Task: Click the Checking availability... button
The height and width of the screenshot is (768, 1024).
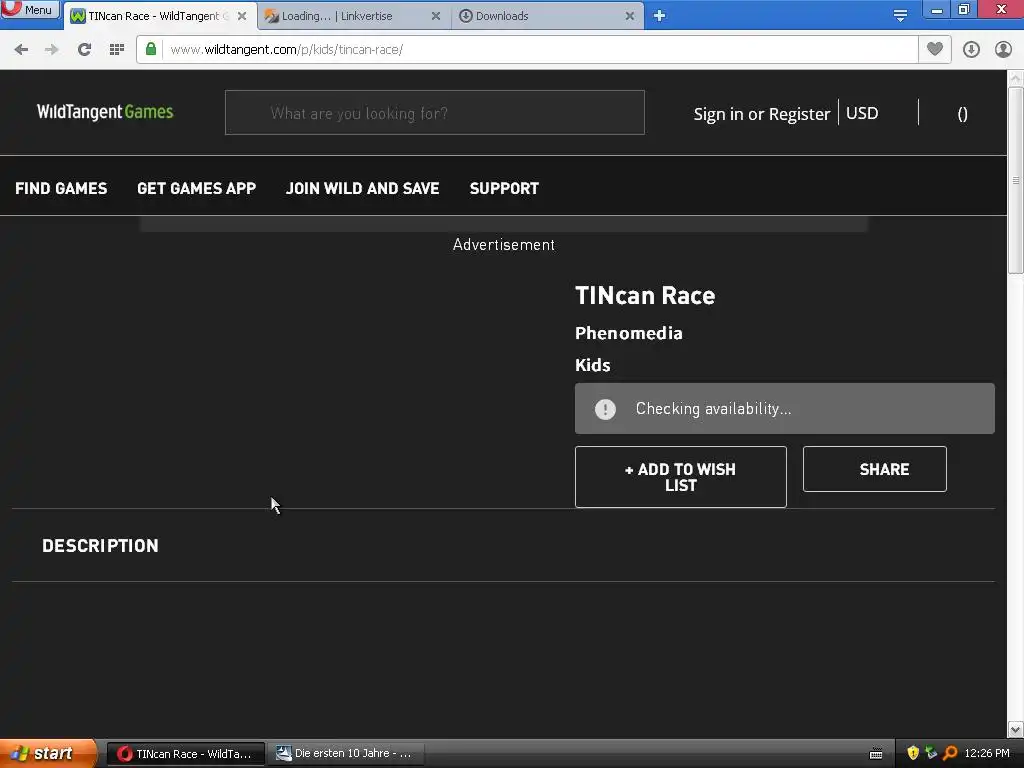Action: (x=784, y=409)
